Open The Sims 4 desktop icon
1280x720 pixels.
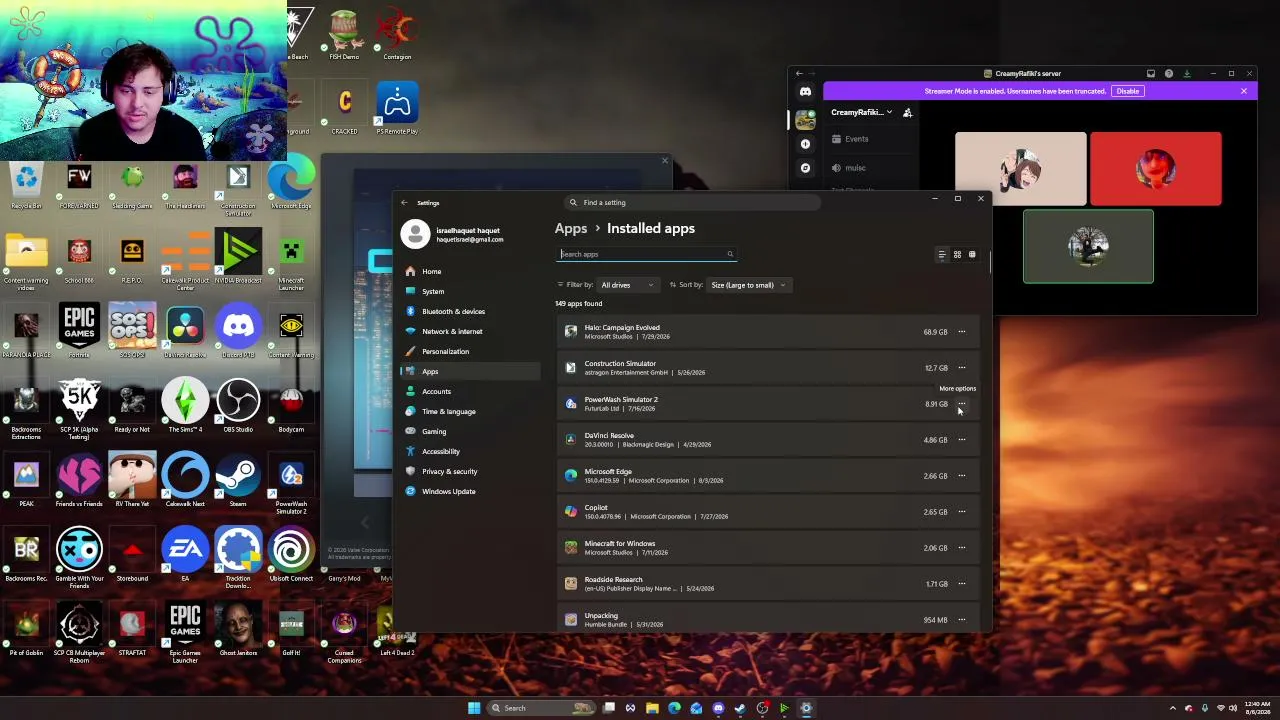pyautogui.click(x=185, y=406)
